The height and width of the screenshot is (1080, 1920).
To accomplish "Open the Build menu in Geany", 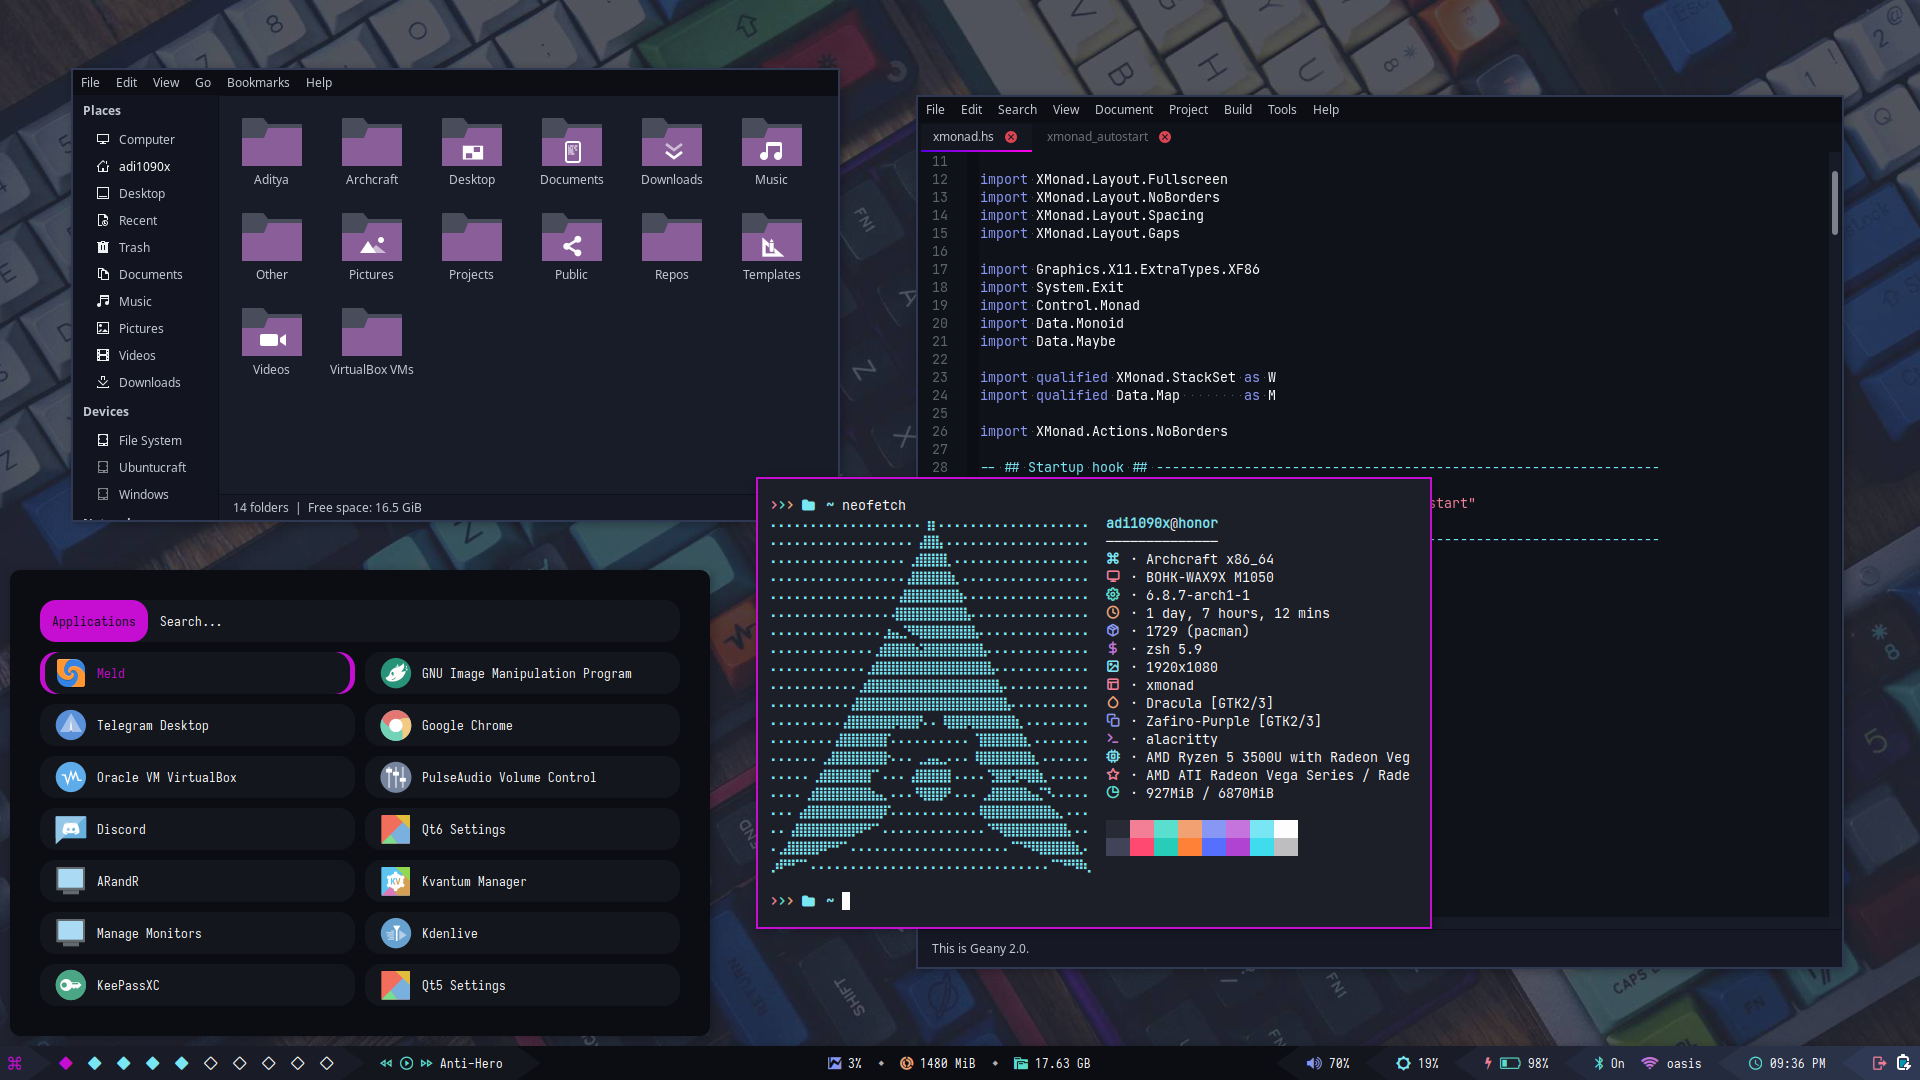I will 1237,110.
